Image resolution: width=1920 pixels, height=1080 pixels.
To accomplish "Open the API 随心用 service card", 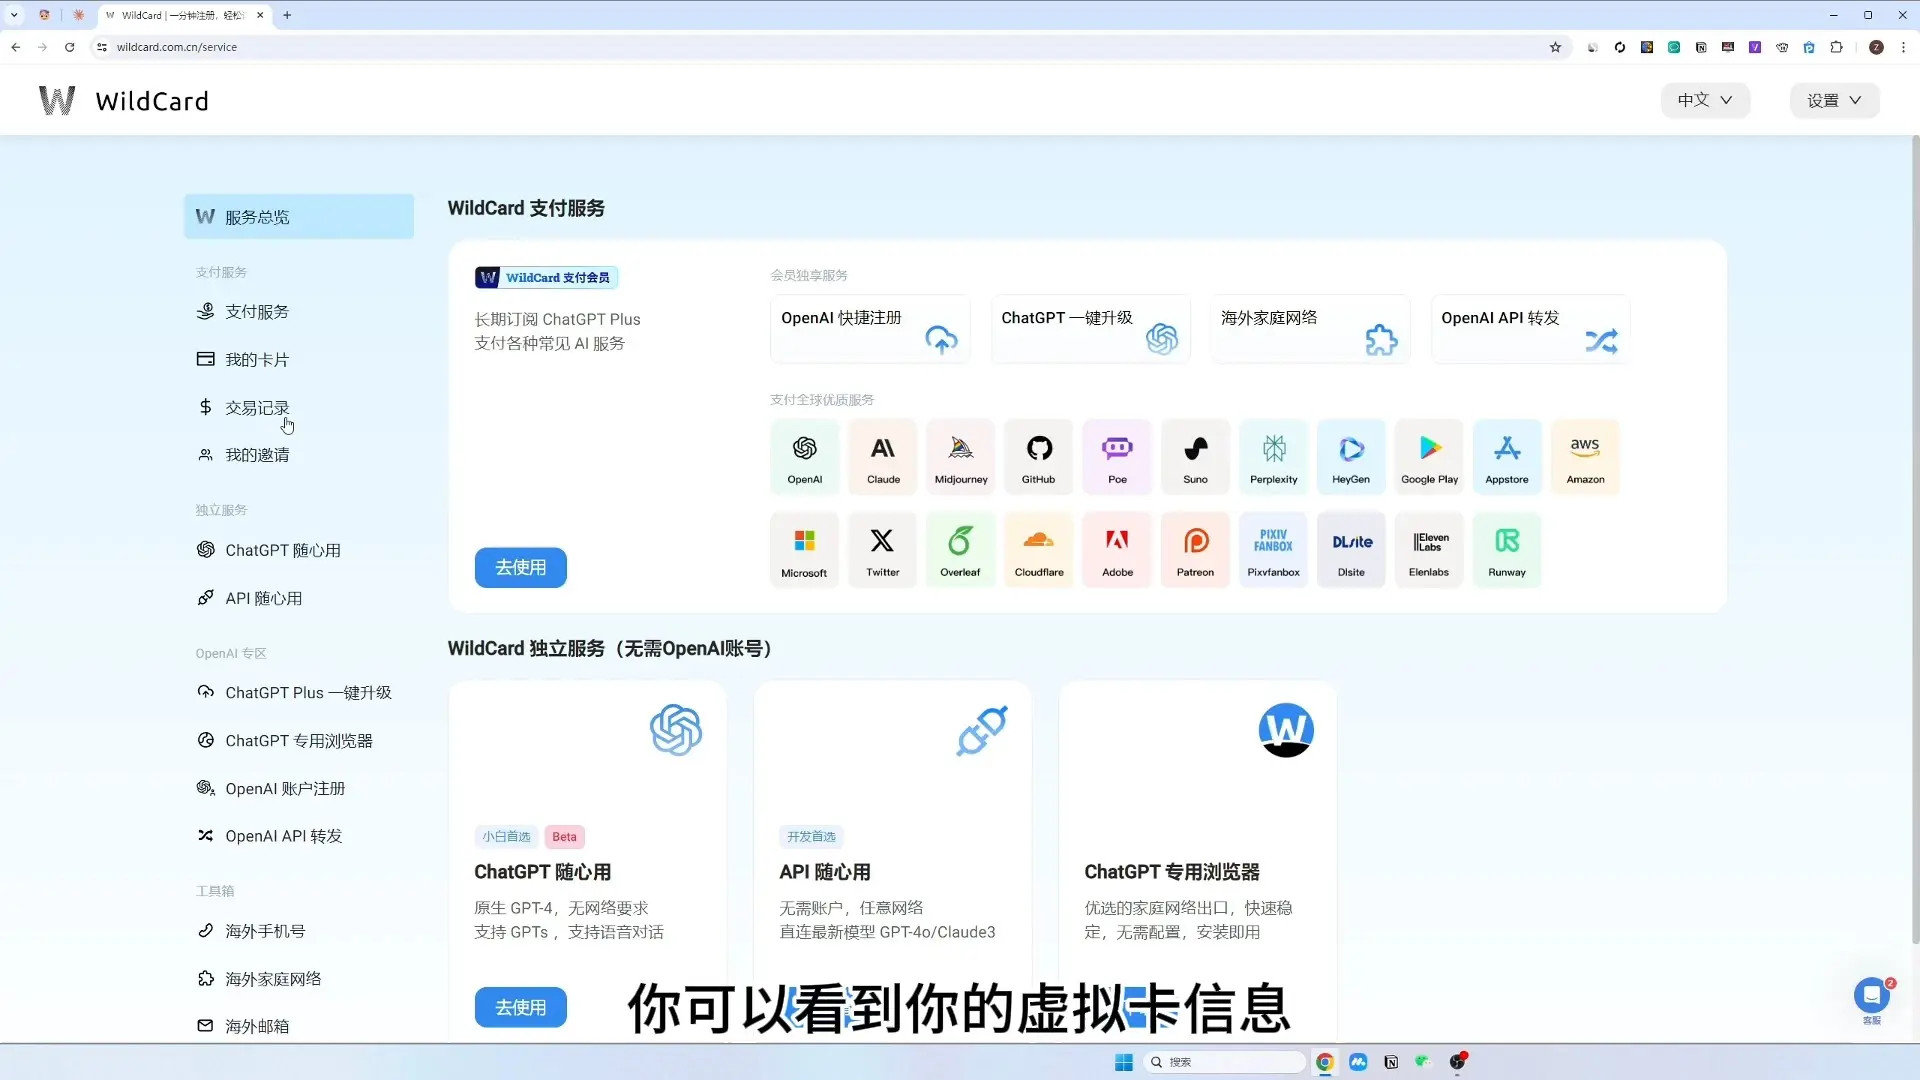I will click(892, 862).
